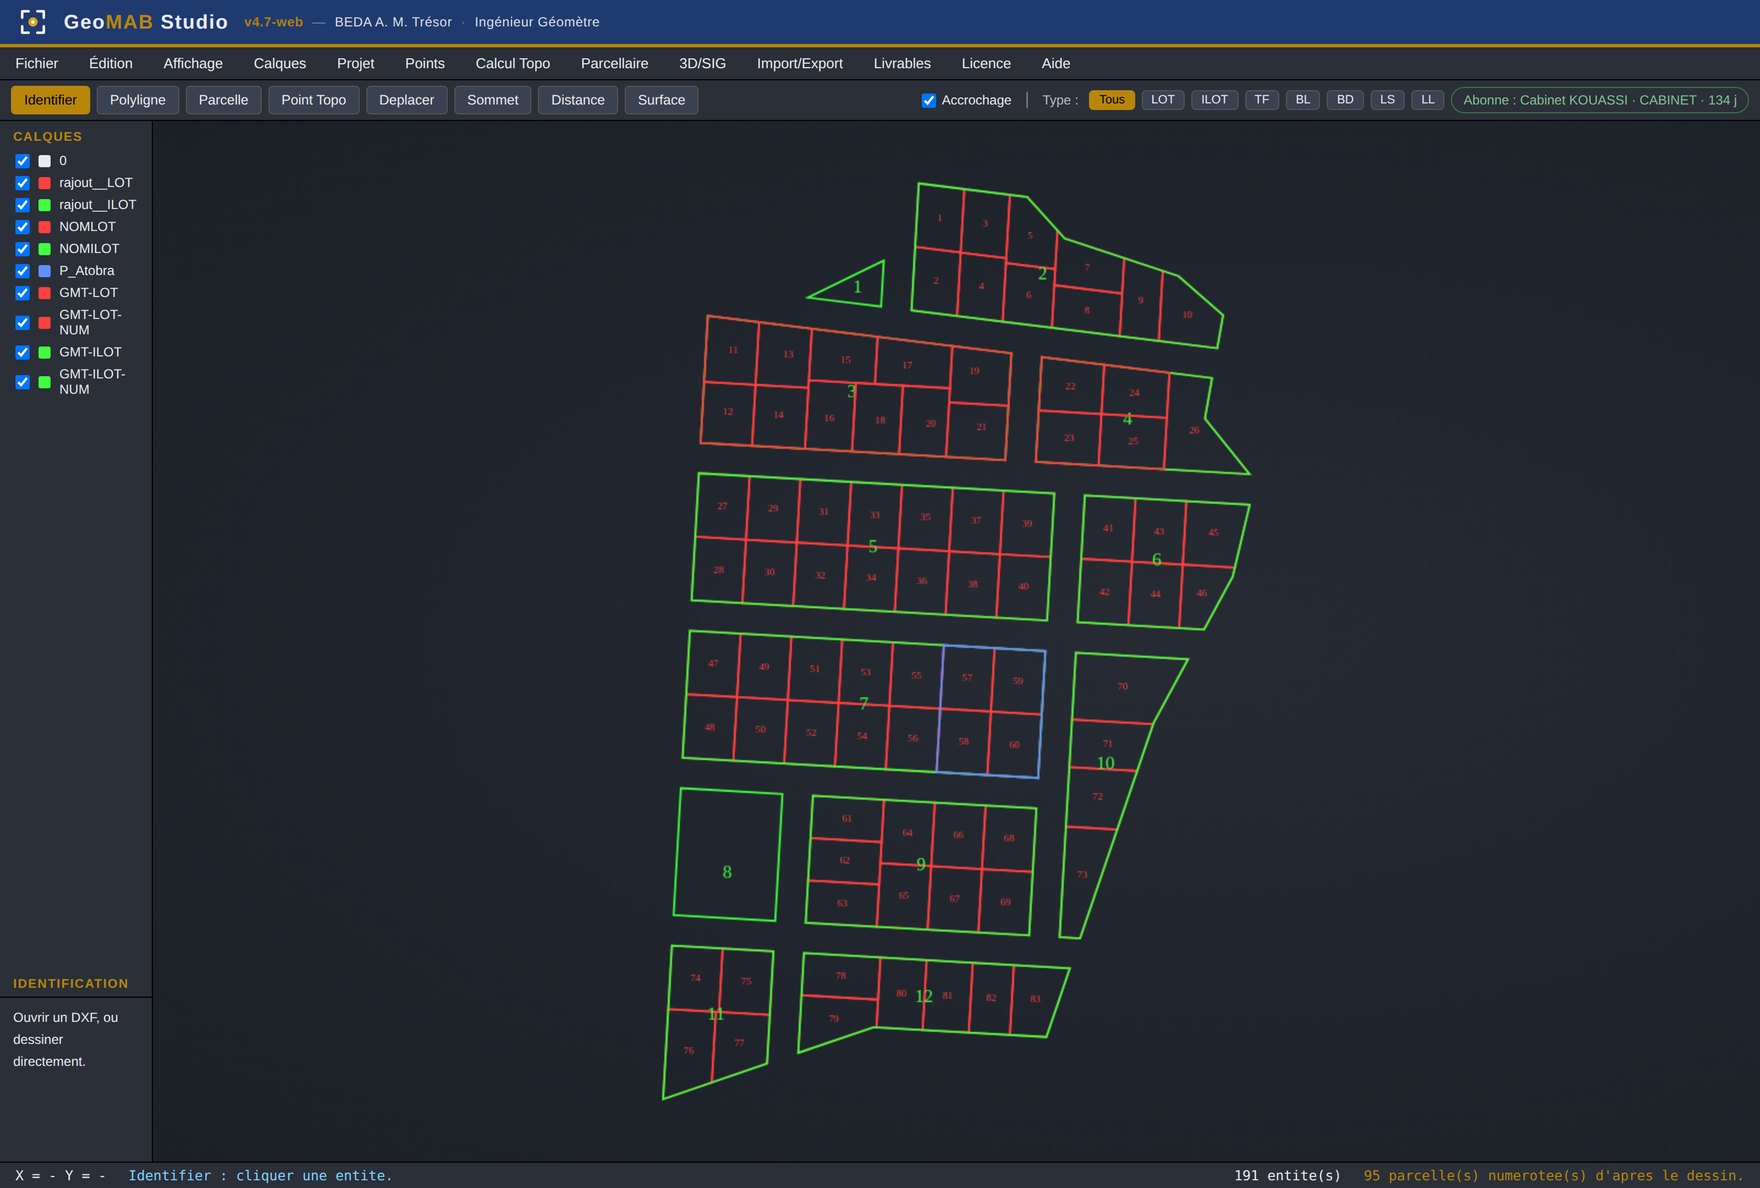Filter type by LL
Screen dimensions: 1760x1188
pos(1427,100)
